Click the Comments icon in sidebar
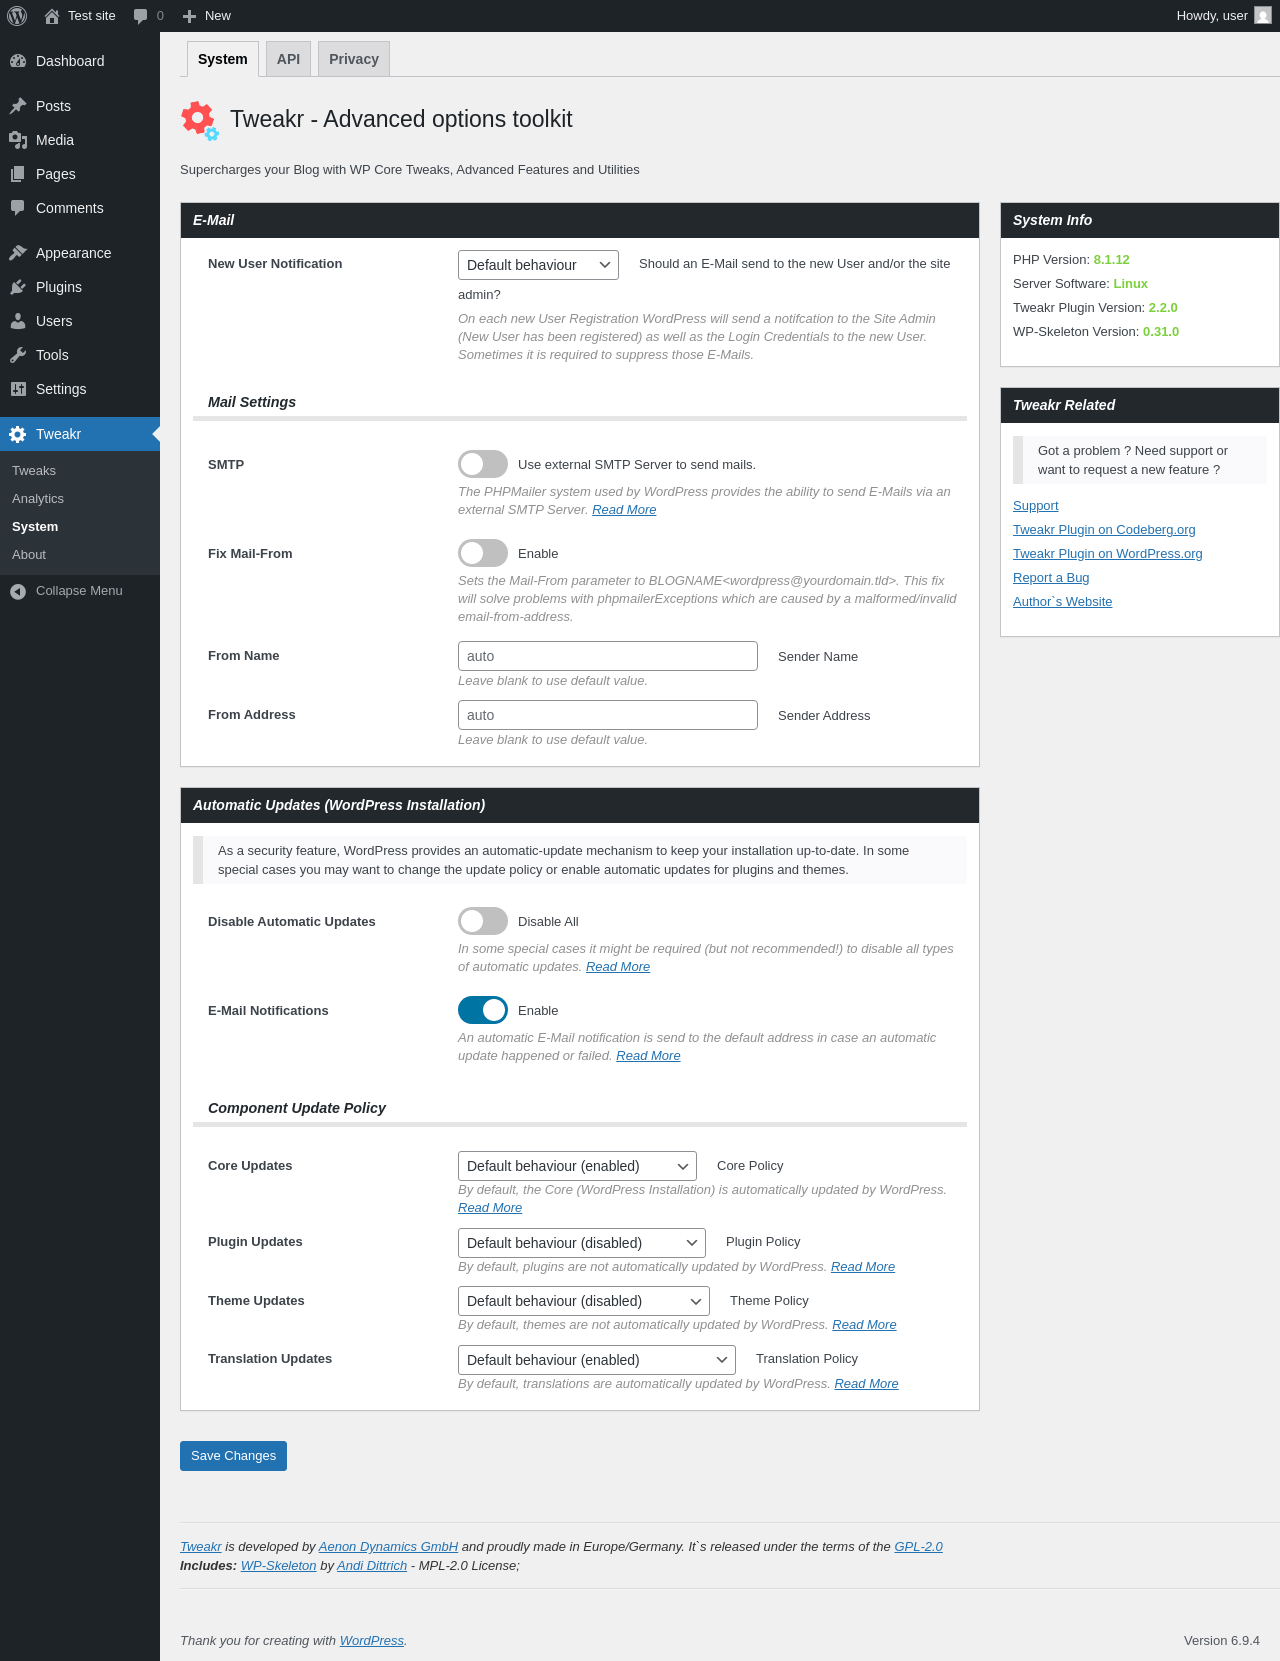The image size is (1280, 1661). 18,208
